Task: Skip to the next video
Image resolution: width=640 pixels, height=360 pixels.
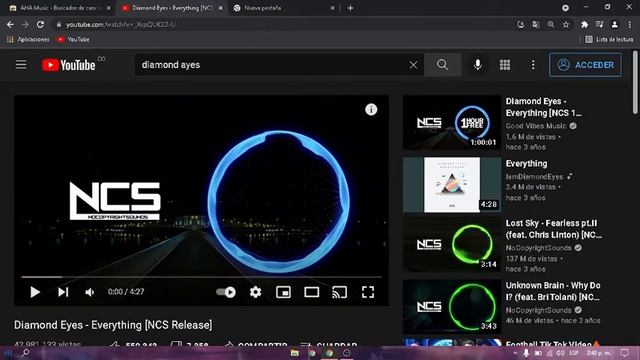Action: pos(63,292)
